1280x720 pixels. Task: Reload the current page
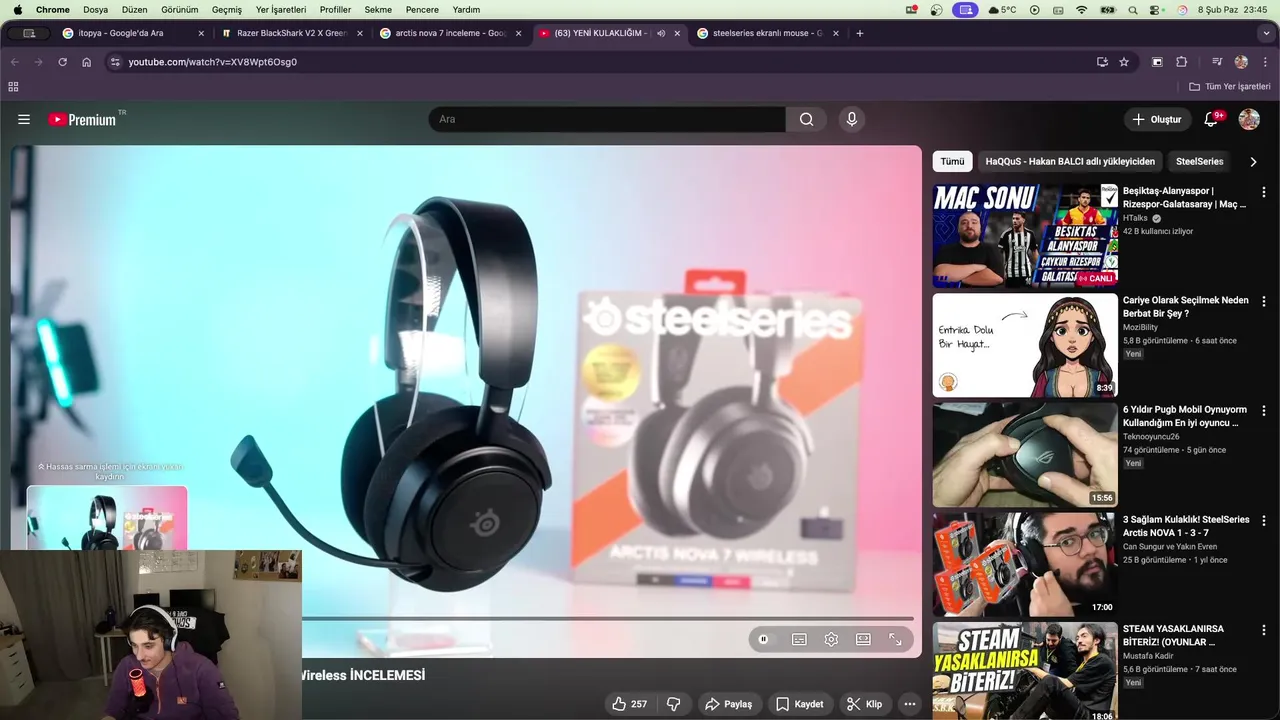[62, 62]
